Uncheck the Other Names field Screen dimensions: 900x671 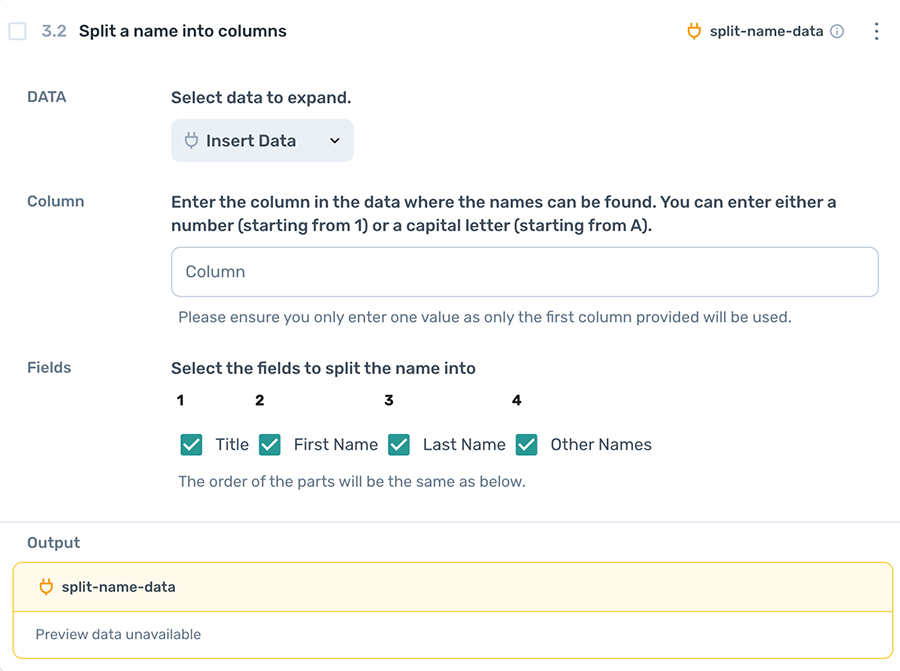click(527, 444)
